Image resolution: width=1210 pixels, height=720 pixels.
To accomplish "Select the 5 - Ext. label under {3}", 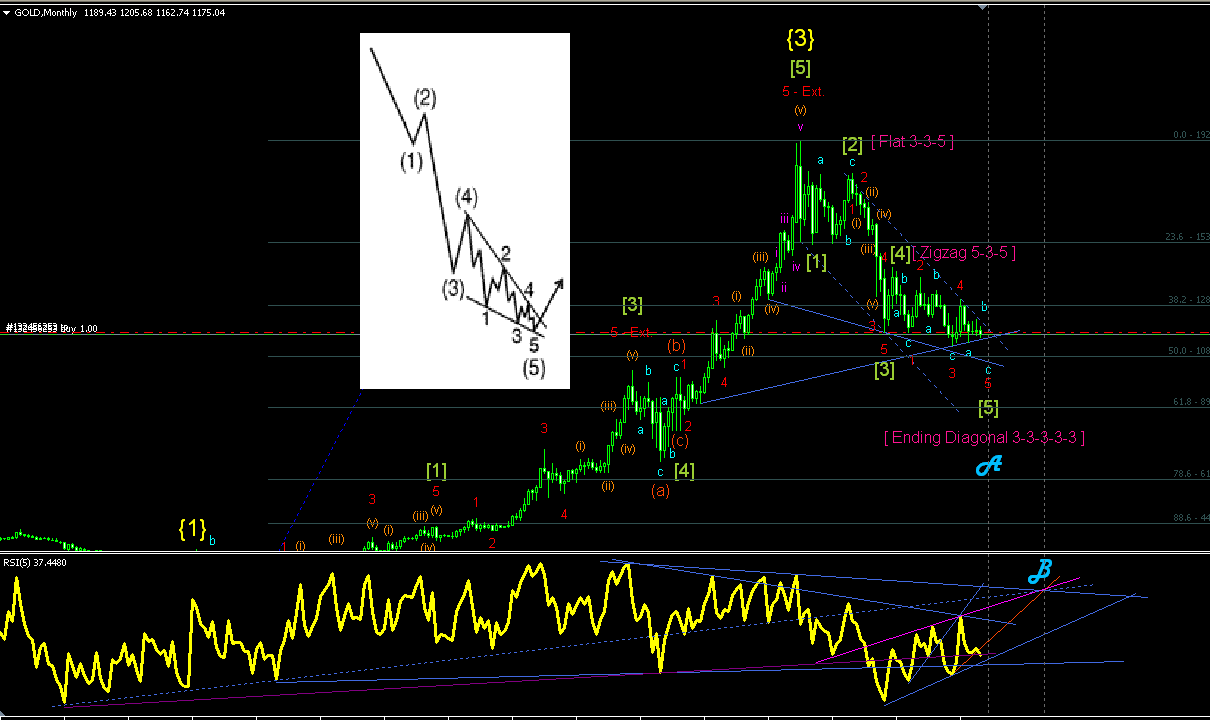I will pyautogui.click(x=803, y=91).
